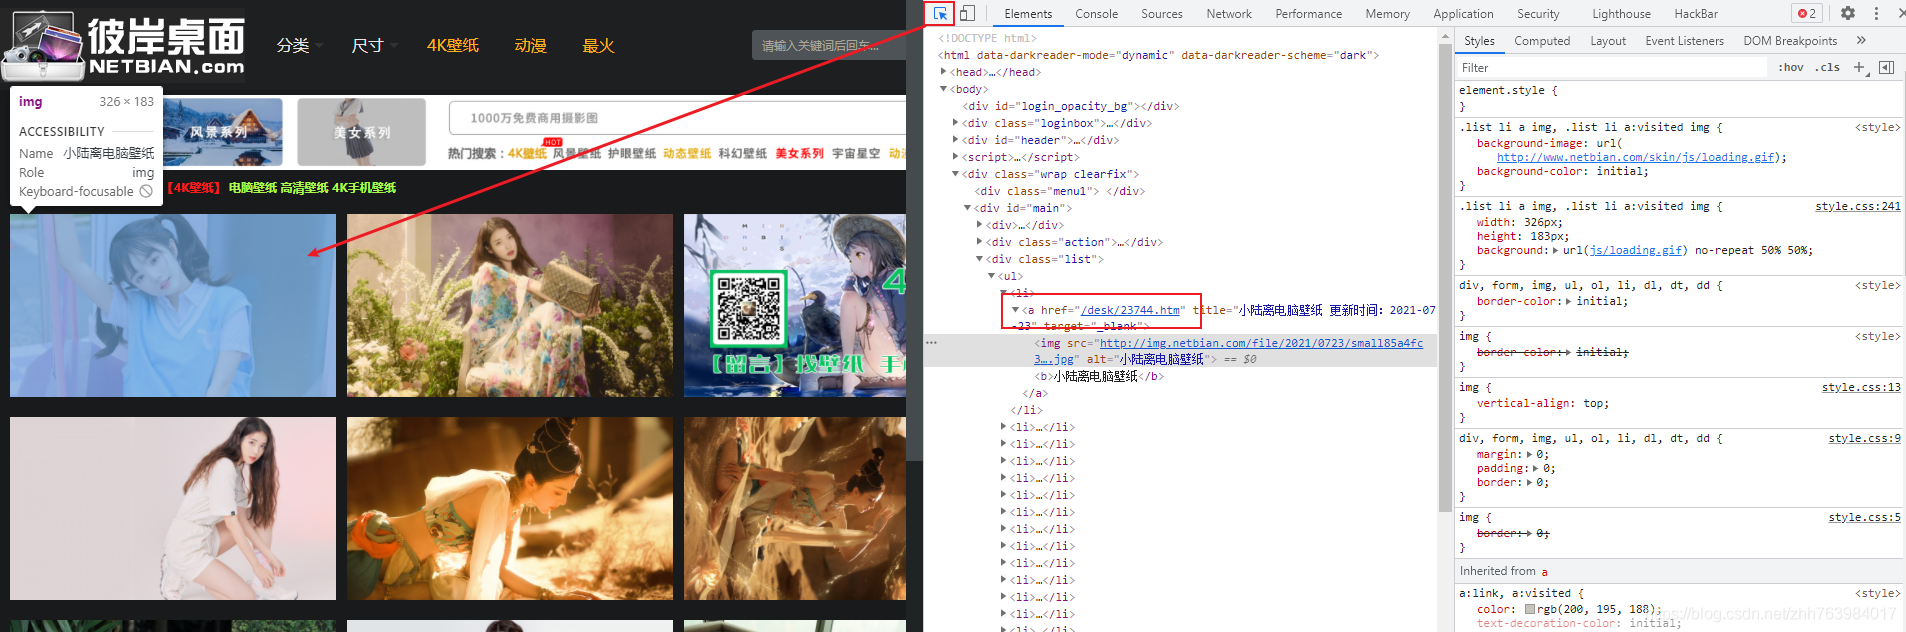Activate the inspect element picker icon
Screen dimensions: 1906x632
pos(940,14)
